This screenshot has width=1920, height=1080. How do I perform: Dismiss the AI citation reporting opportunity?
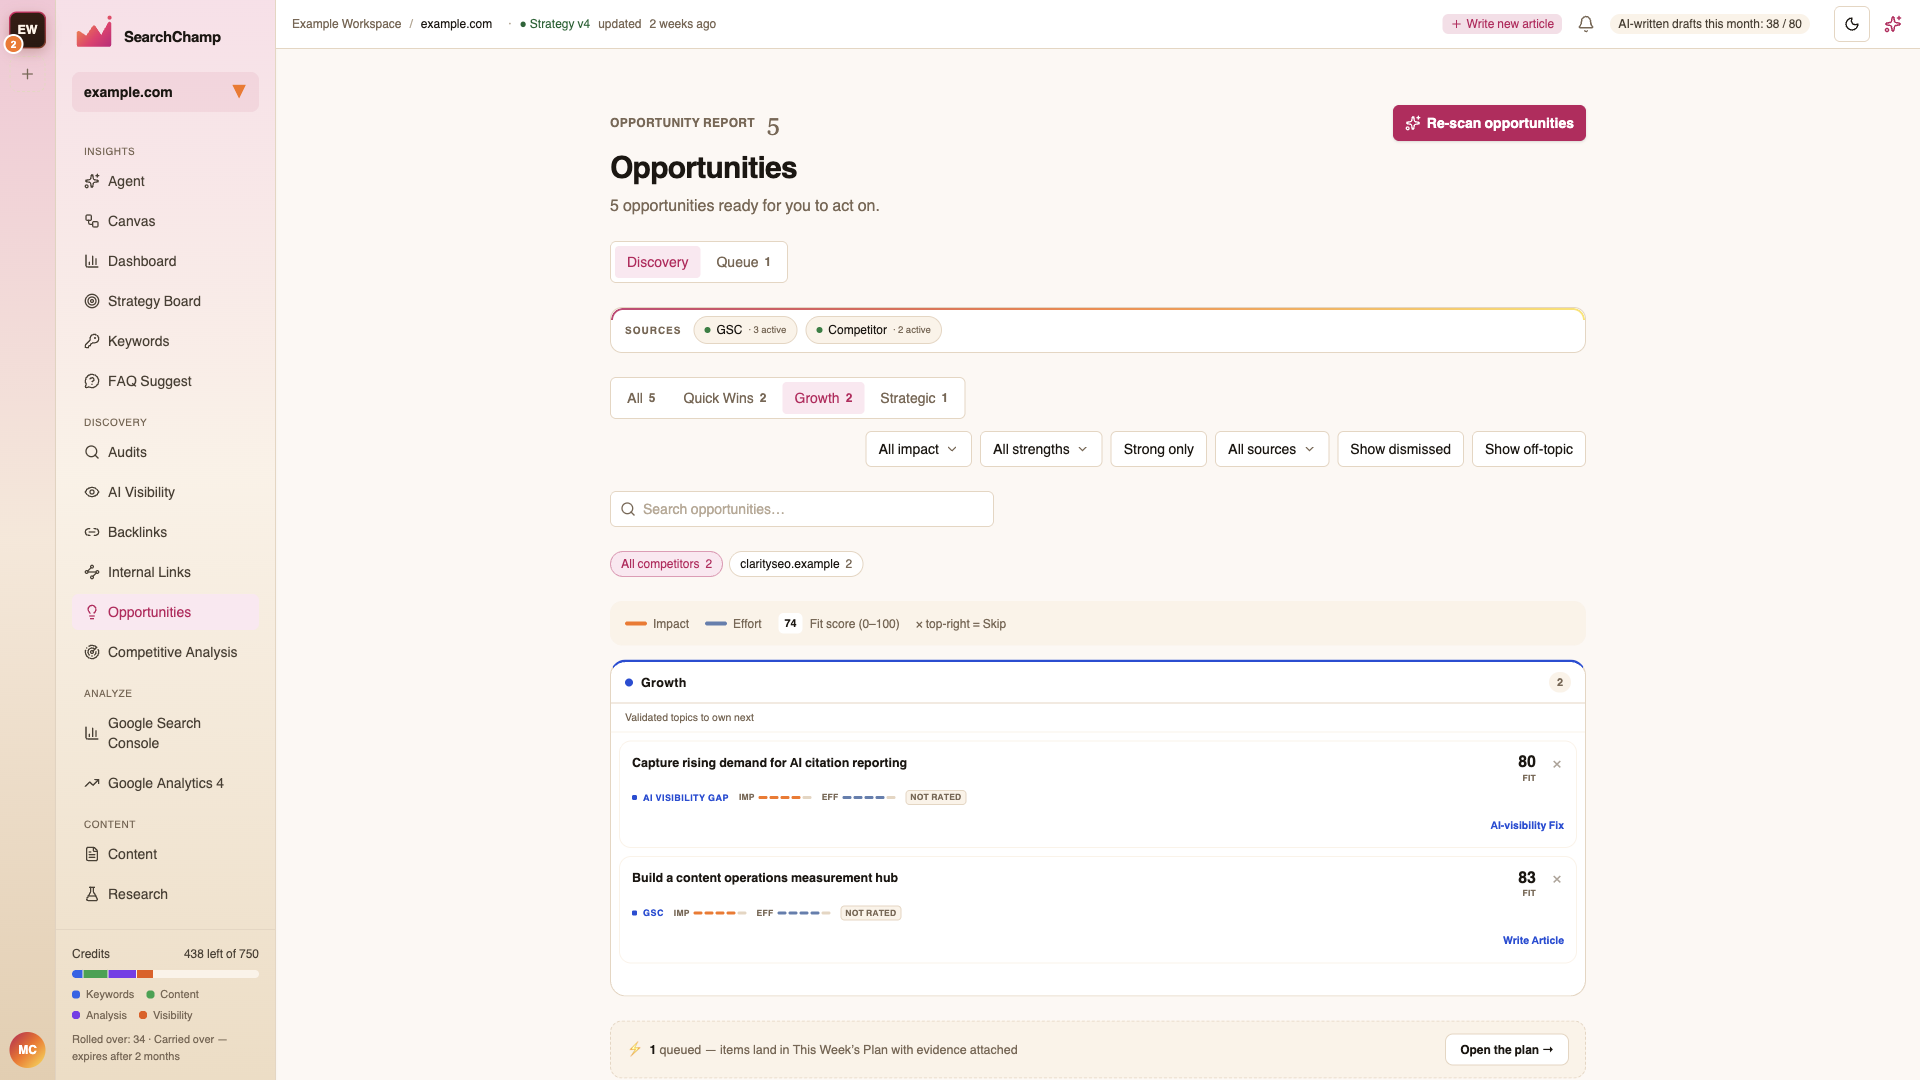click(1557, 764)
